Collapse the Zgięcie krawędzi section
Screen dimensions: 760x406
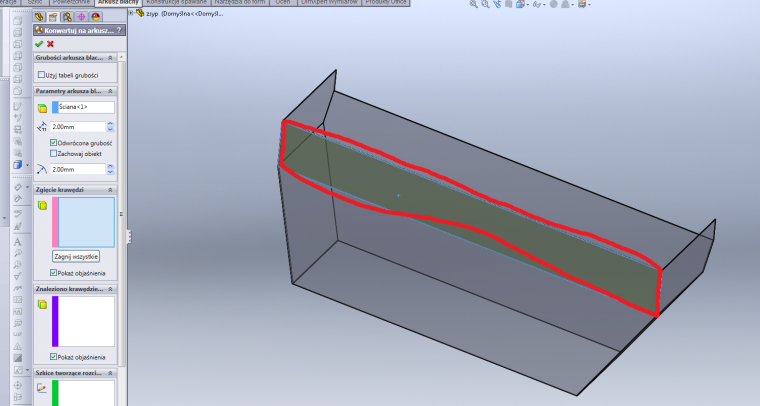tap(110, 189)
